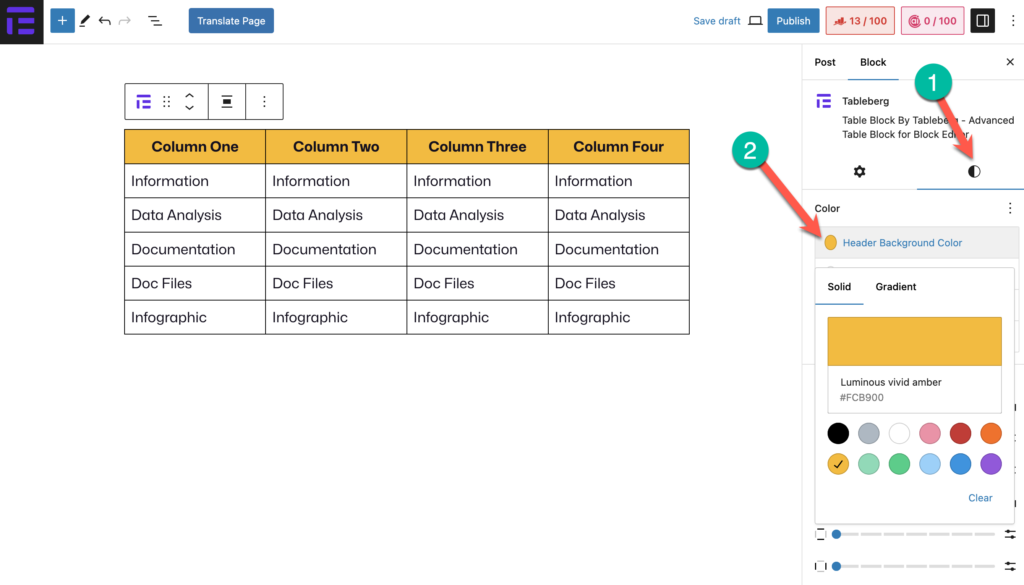The height and width of the screenshot is (585, 1024).
Task: Click the Clear link in color picker
Action: tap(980, 498)
